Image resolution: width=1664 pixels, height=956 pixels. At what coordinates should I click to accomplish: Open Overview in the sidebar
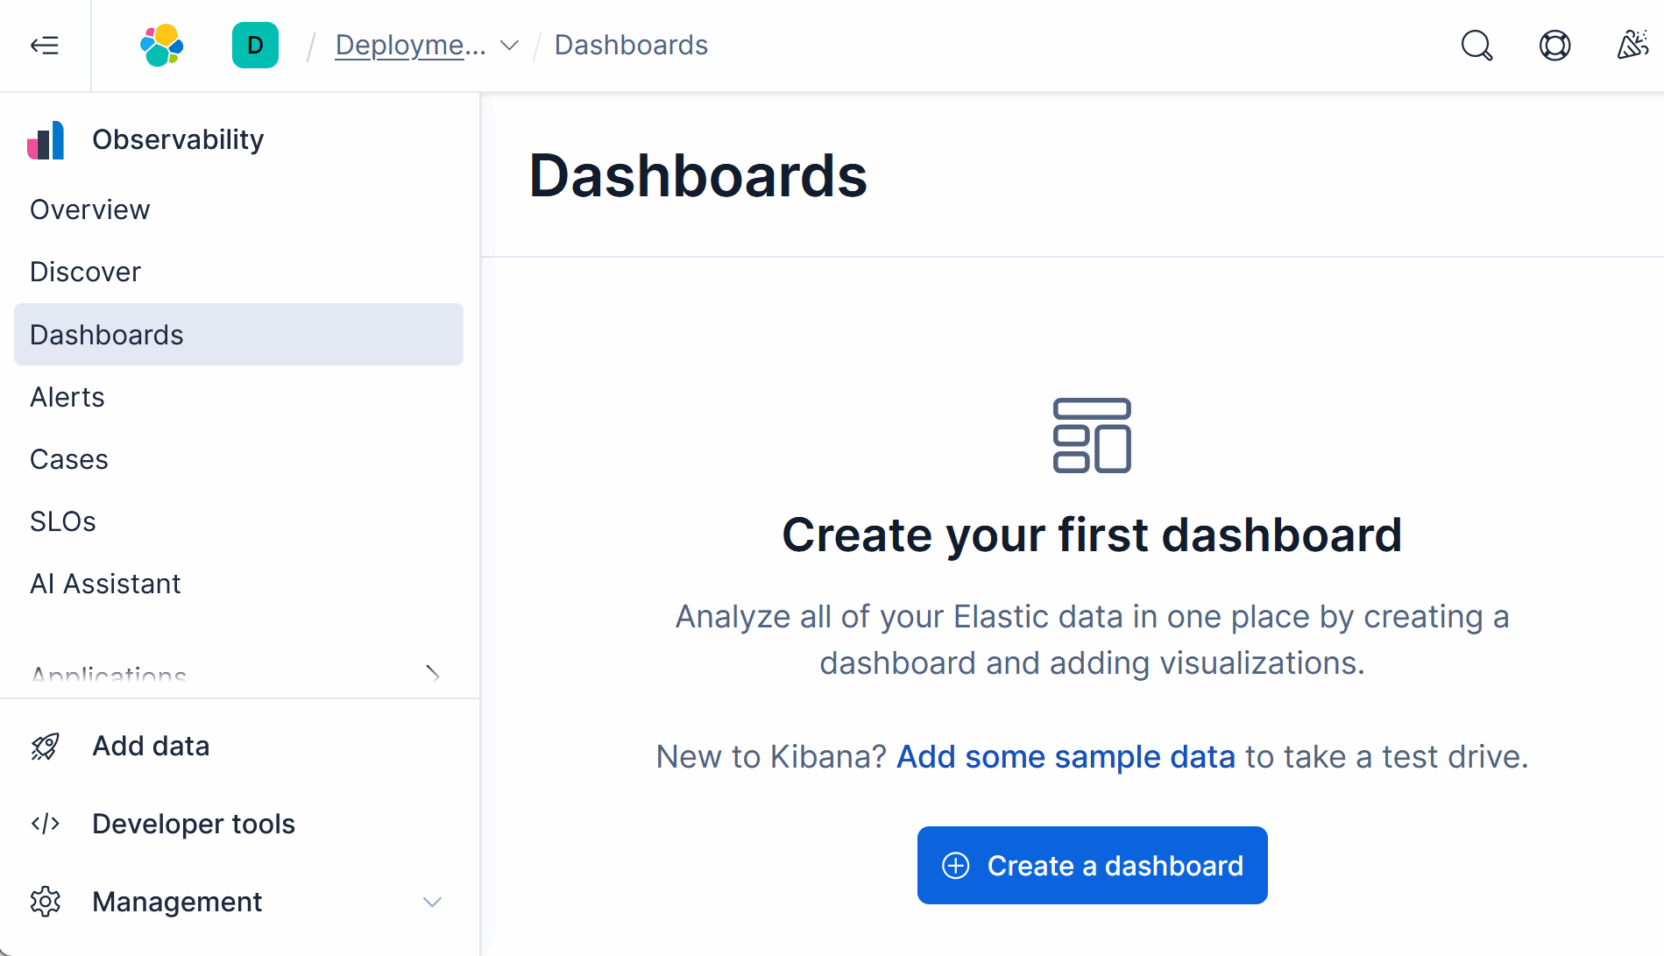[x=90, y=210]
